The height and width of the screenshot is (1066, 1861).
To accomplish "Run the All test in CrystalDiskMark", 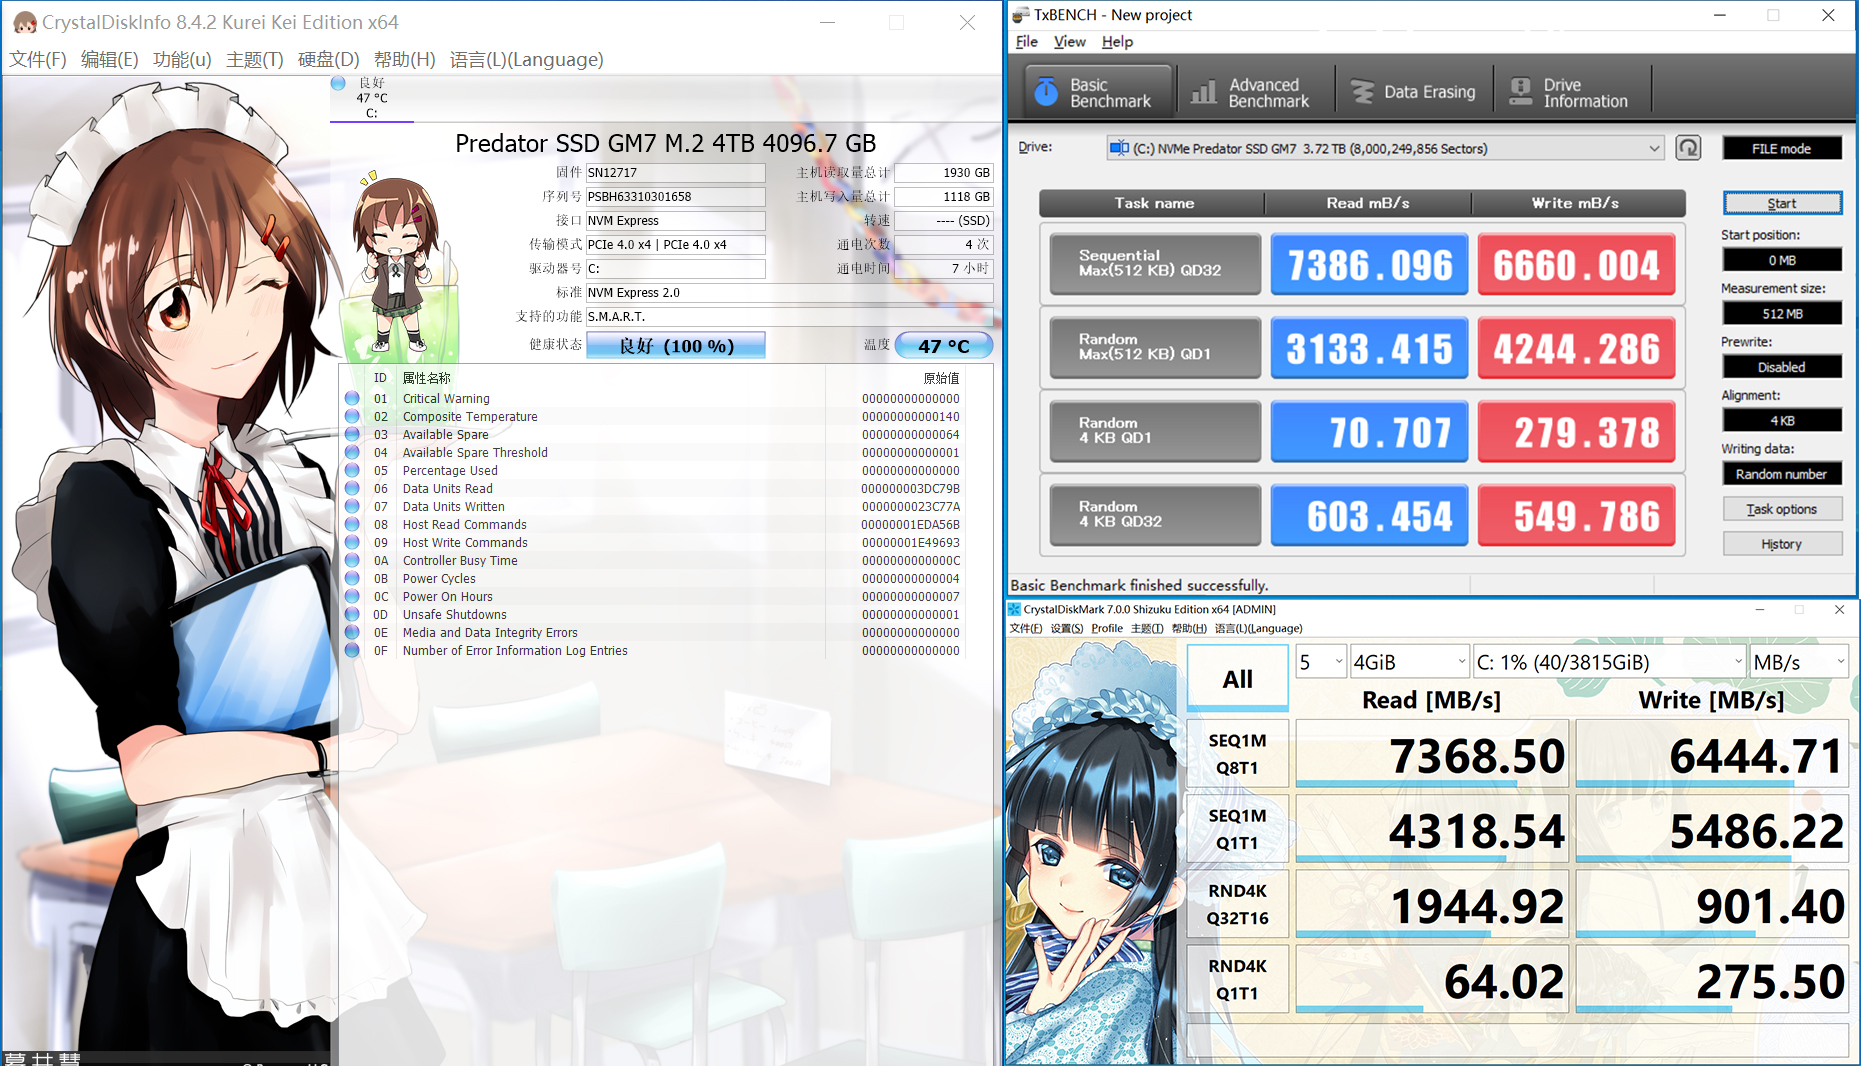I will tap(1237, 677).
